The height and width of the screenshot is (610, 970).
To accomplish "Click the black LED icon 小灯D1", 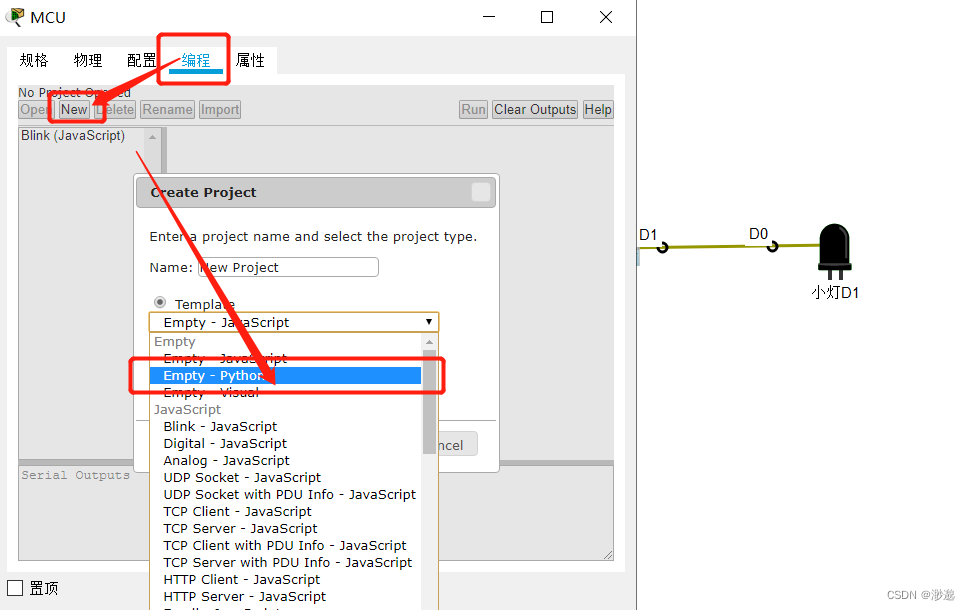I will (835, 251).
